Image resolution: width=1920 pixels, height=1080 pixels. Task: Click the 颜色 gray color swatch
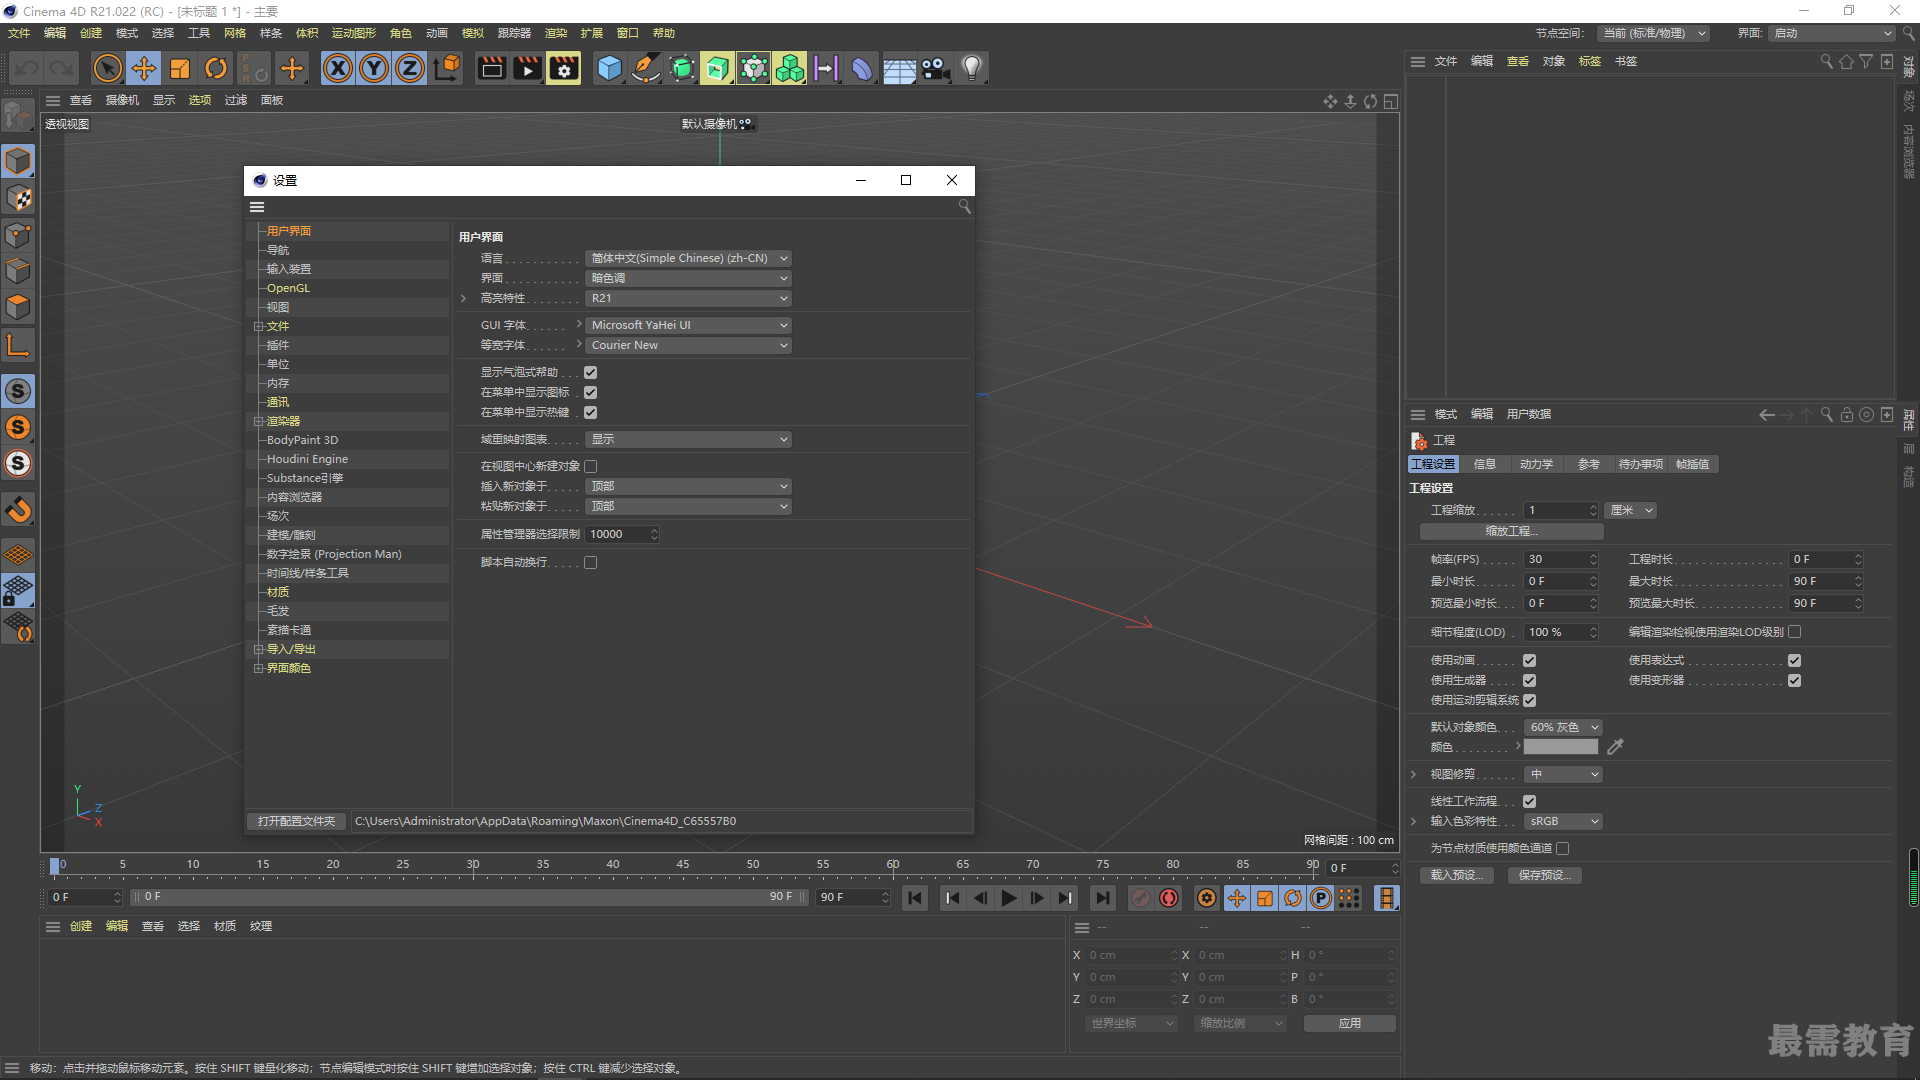(x=1560, y=747)
